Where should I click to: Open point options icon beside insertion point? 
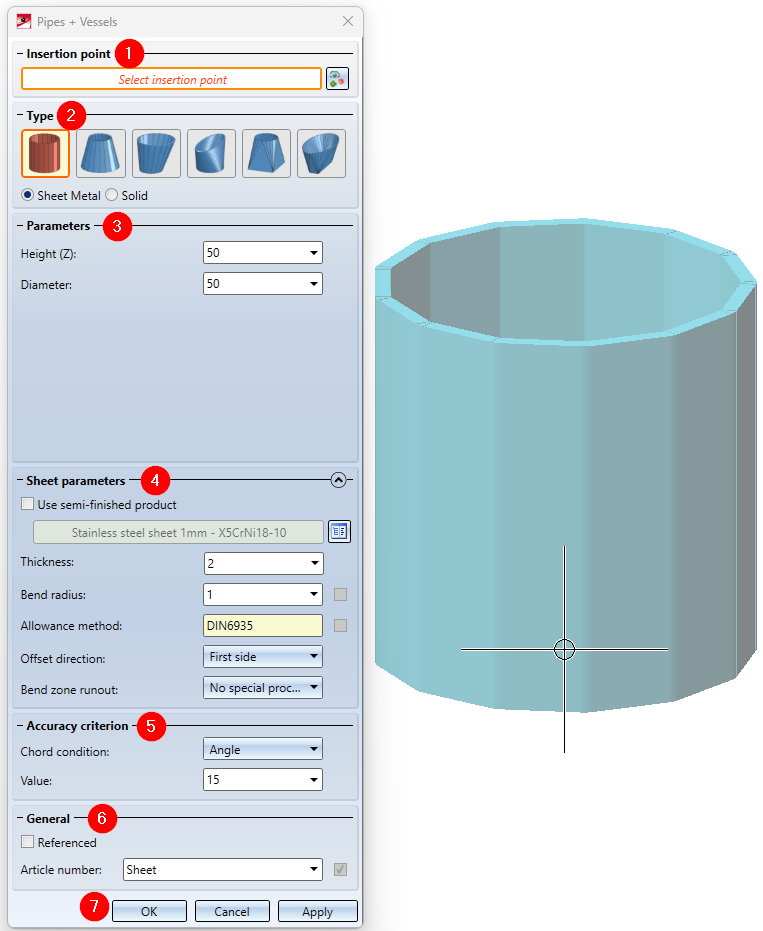click(337, 79)
